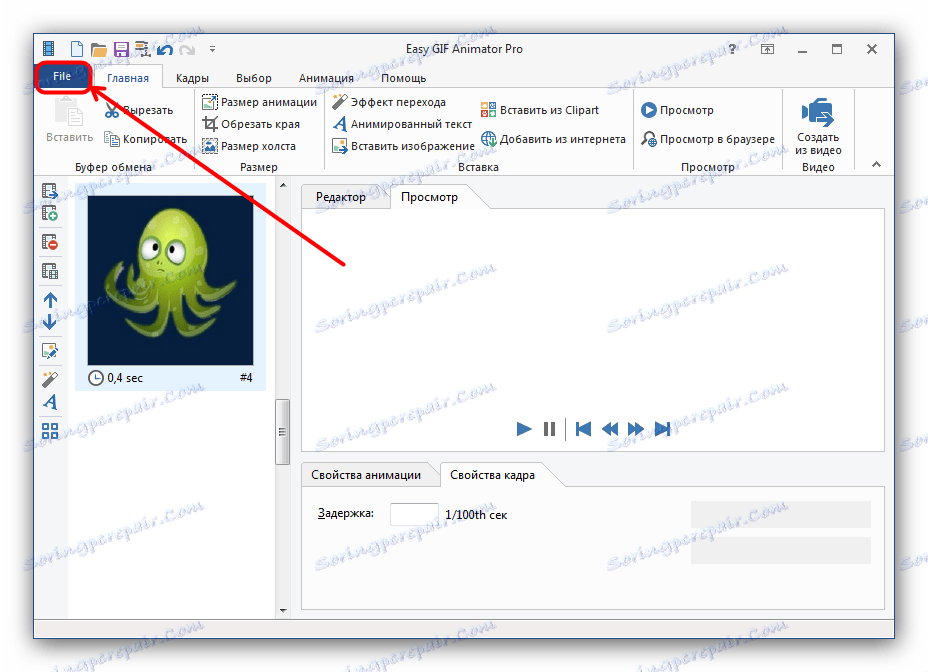Undo the last action
The image size is (928, 672).
163,48
